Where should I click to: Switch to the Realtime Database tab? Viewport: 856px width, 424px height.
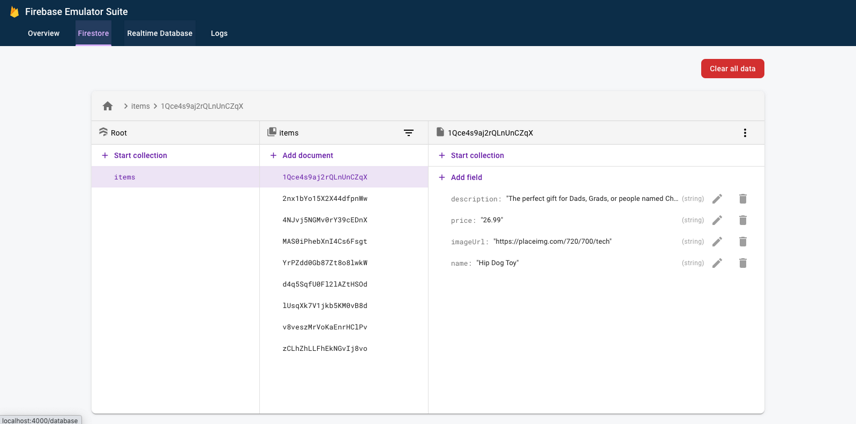coord(159,33)
